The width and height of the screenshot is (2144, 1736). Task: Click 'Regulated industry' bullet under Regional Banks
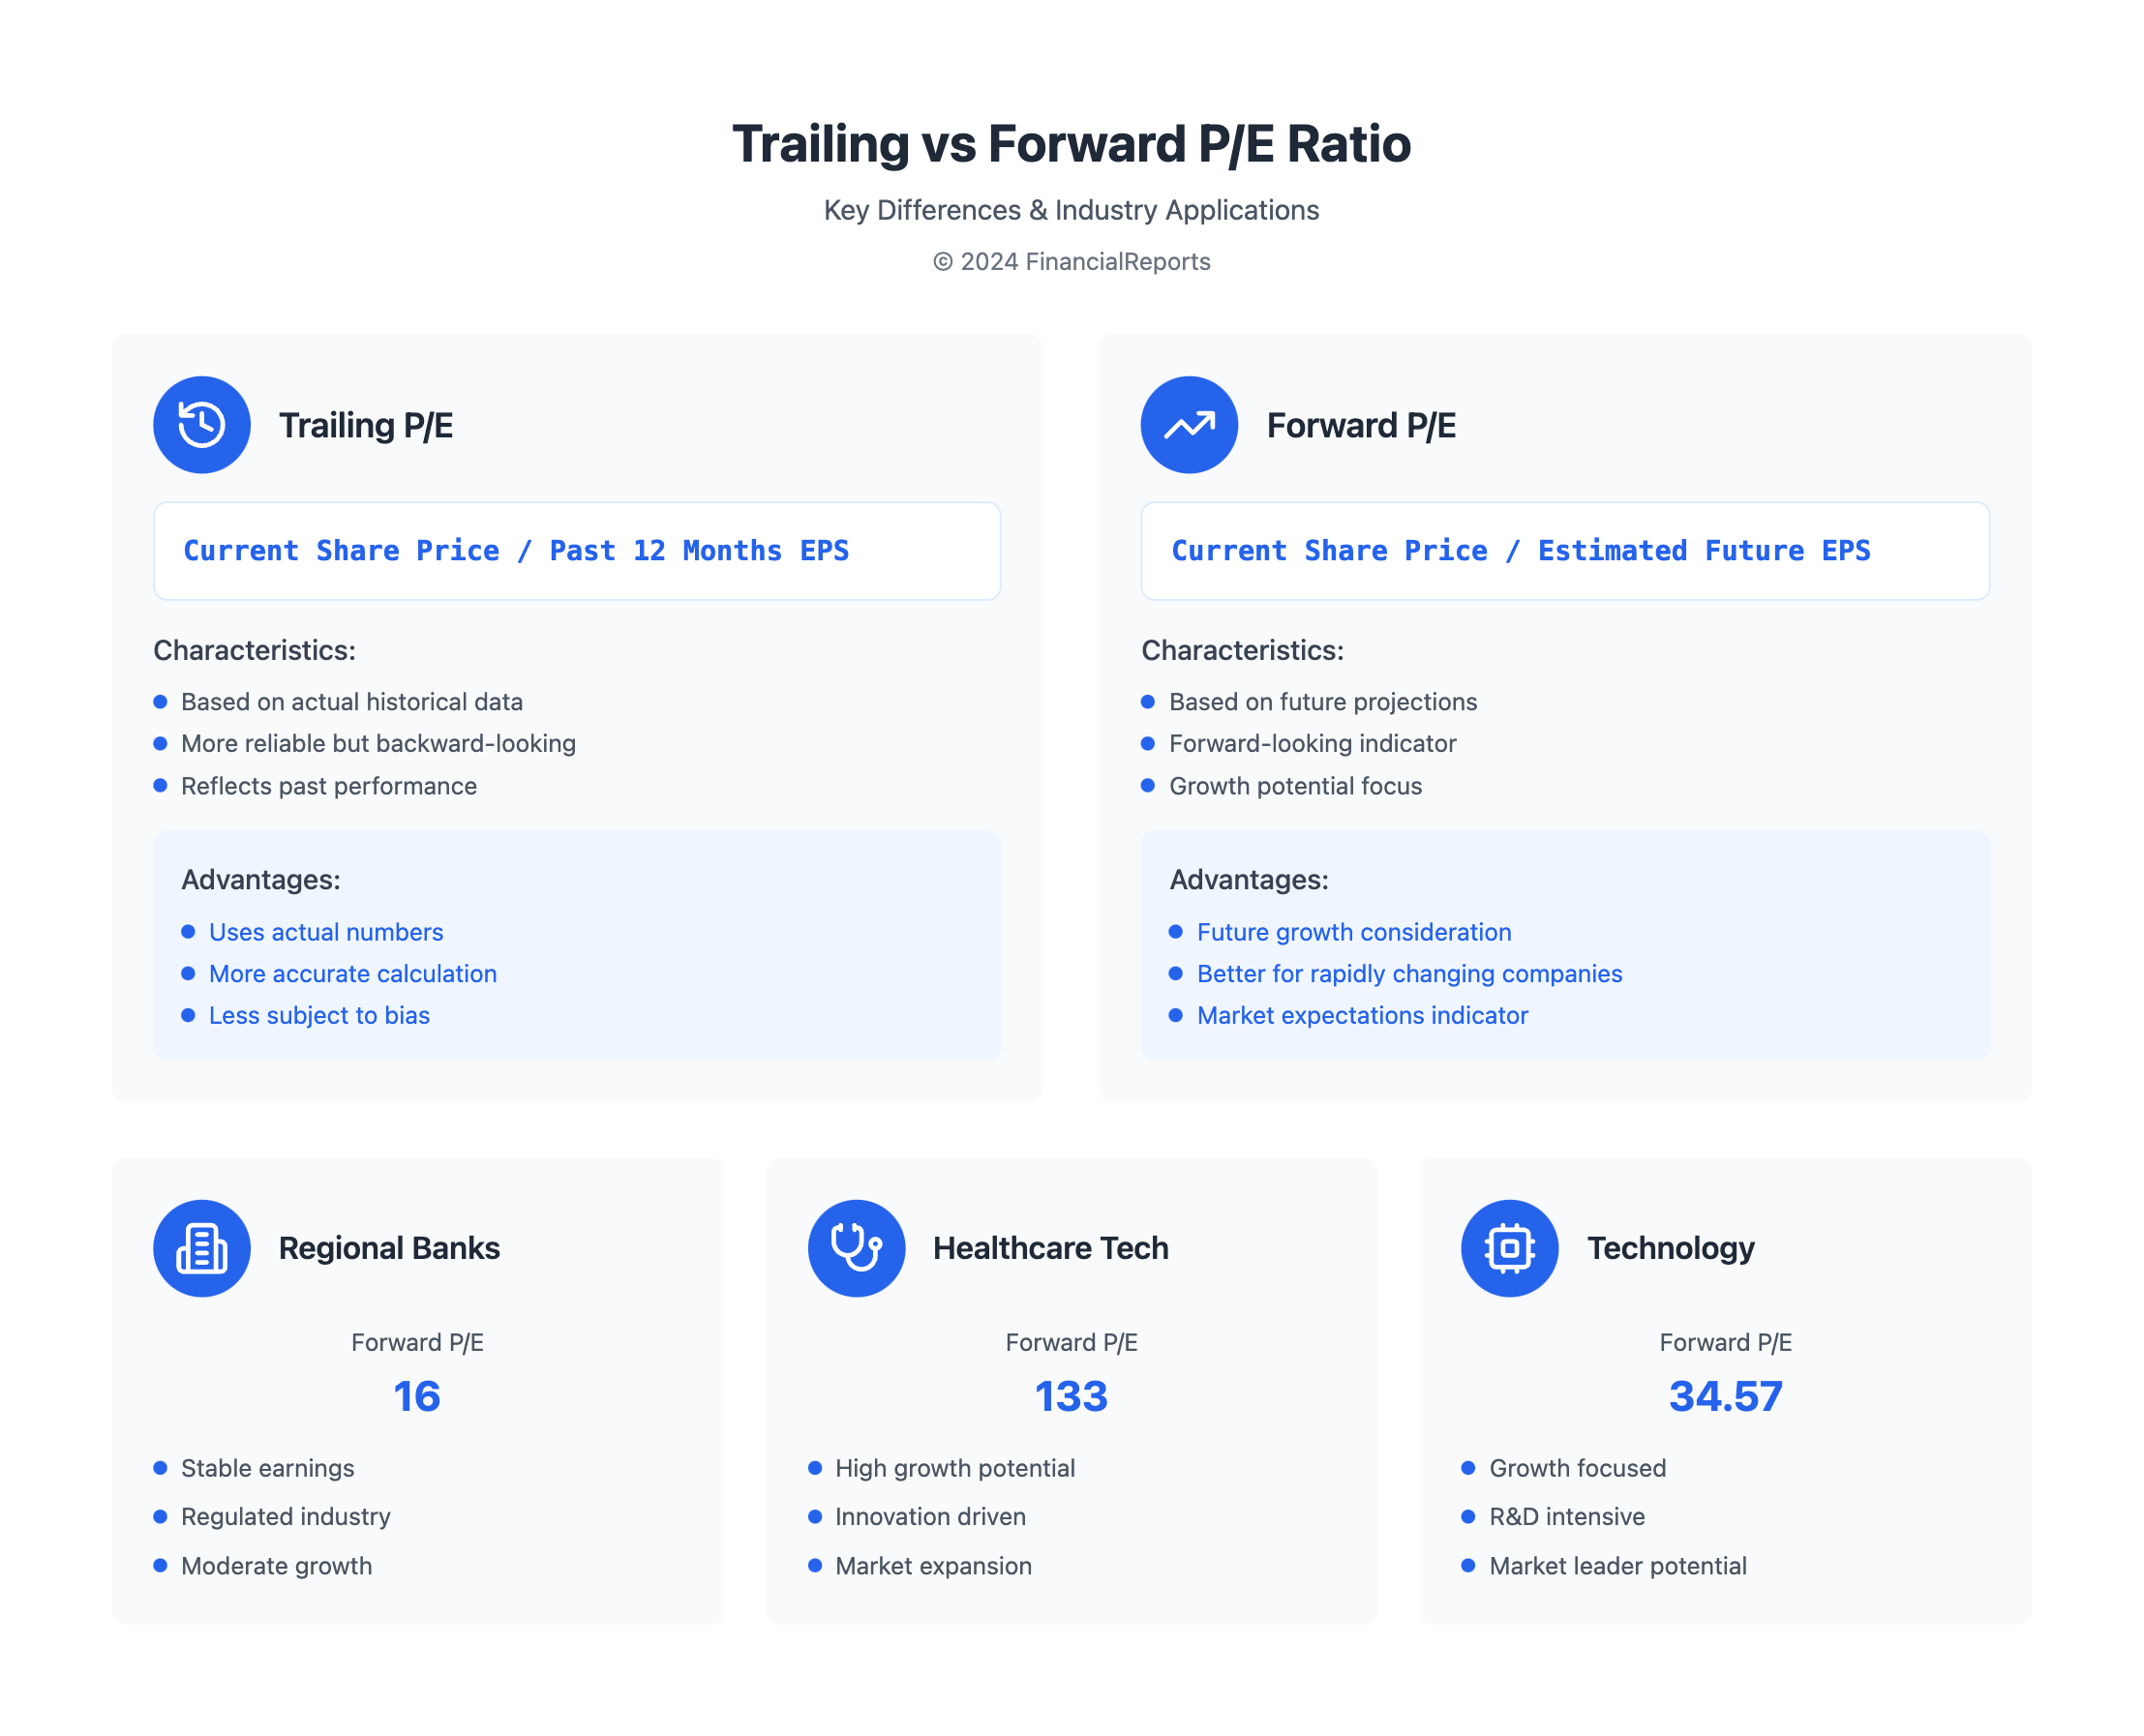coord(285,1516)
